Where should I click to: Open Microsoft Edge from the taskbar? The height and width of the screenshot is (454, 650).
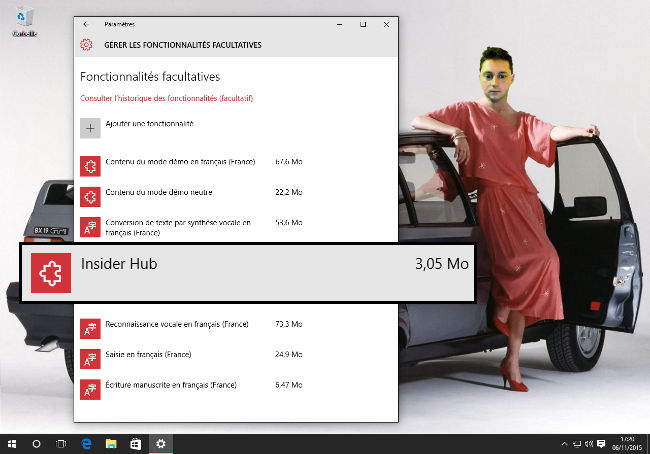(87, 443)
